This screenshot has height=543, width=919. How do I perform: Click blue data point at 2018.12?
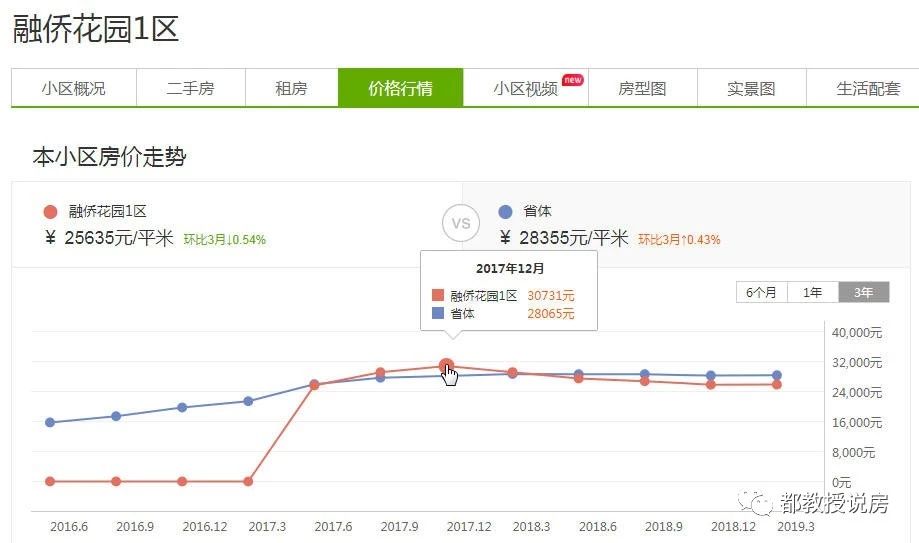point(711,375)
